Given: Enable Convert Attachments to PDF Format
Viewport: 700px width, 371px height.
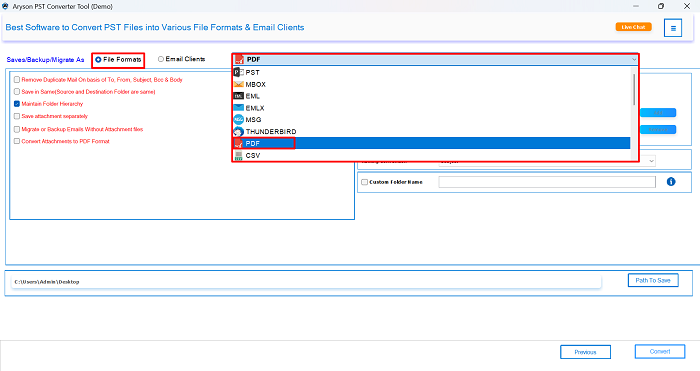Looking at the screenshot, I should (17, 141).
